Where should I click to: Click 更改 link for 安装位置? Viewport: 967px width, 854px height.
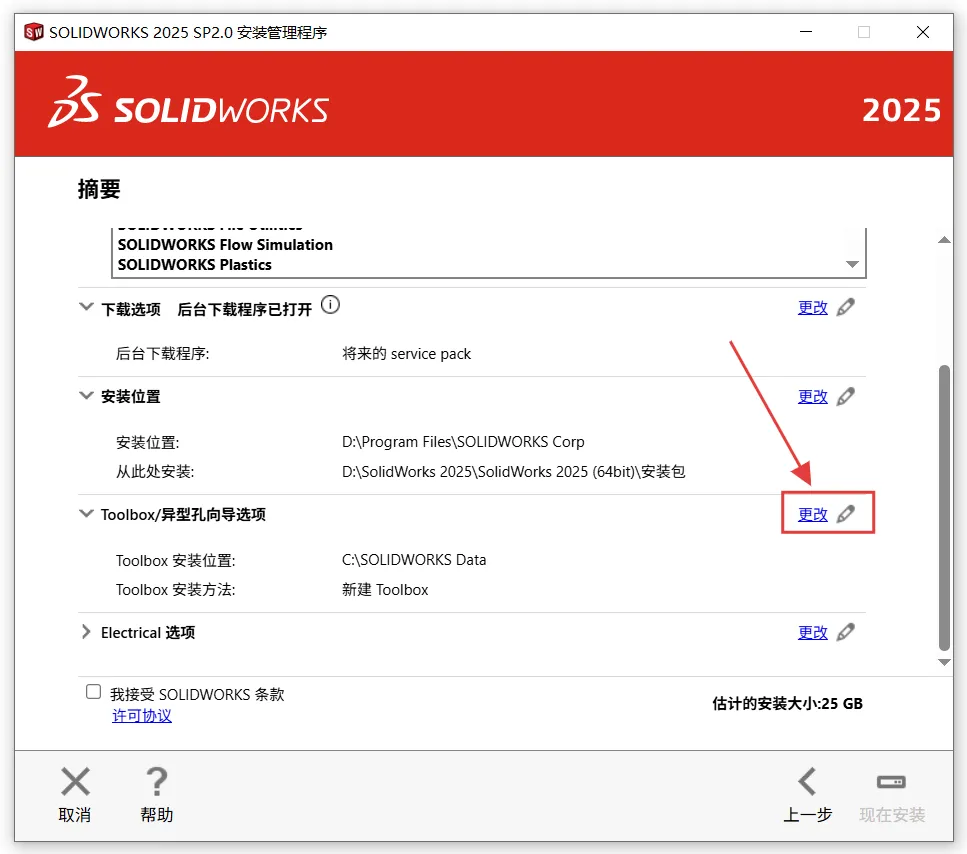pyautogui.click(x=812, y=396)
